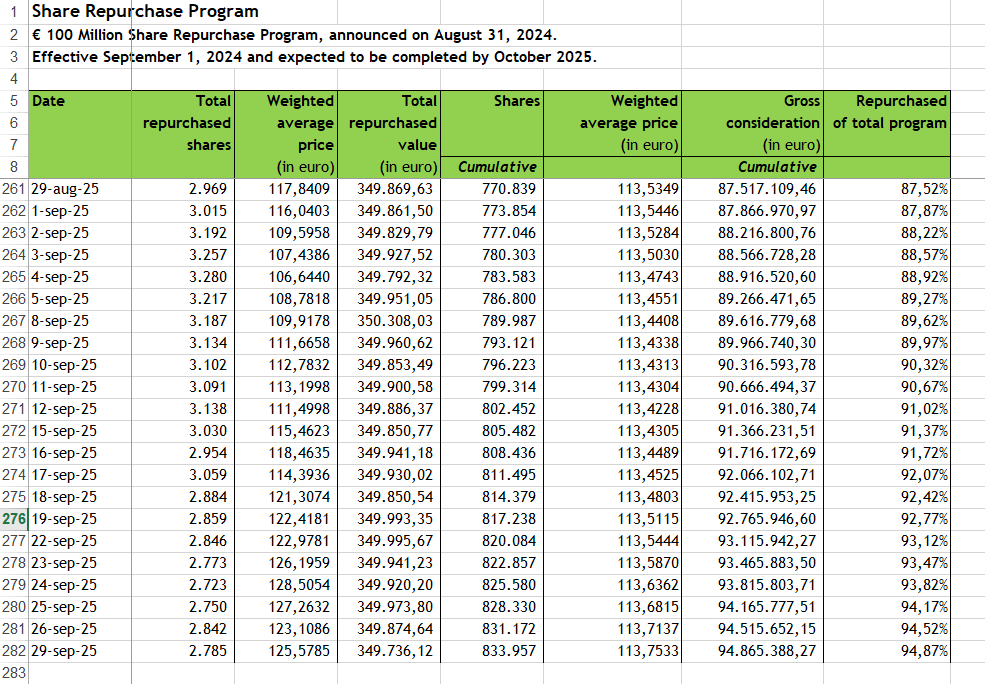The height and width of the screenshot is (684, 985).
Task: Select repurchased shares value 2.969
Action: click(208, 189)
